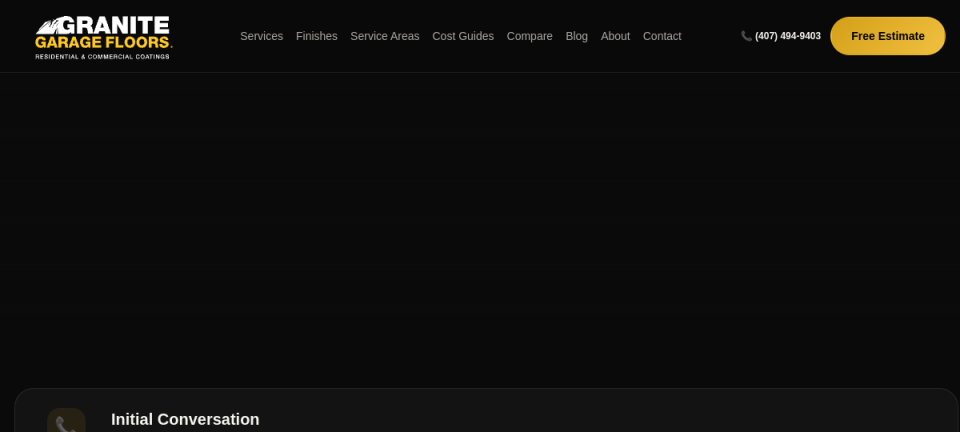960x432 pixels.
Task: Click the white GRANITE wordmark in logo
Action: point(114,26)
